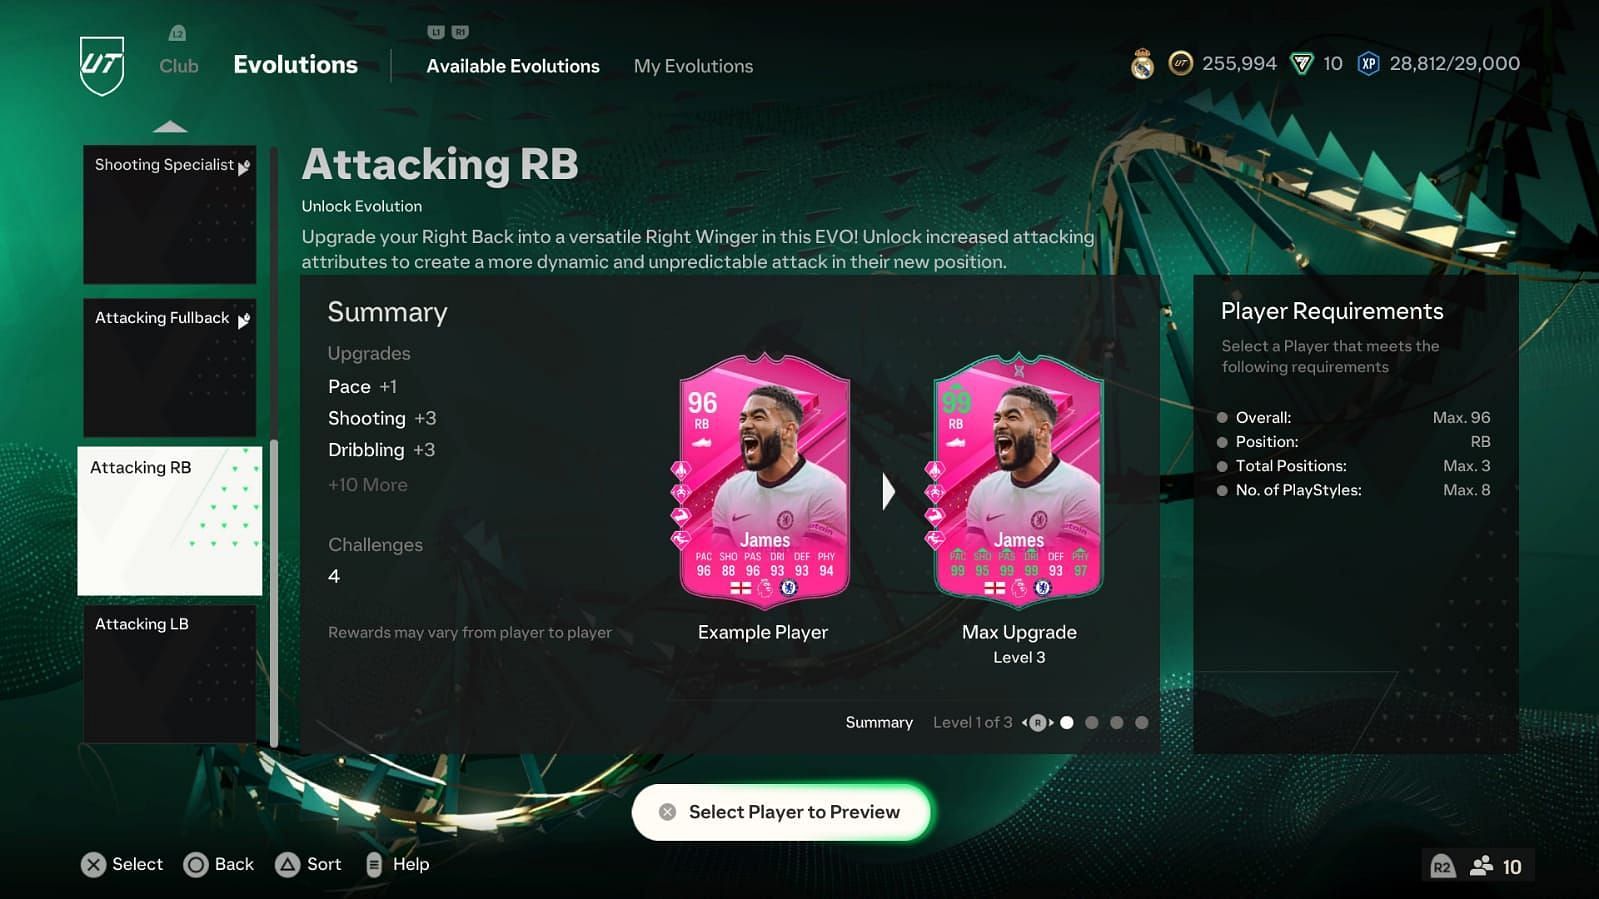Click the squad people icon near R2
1599x899 pixels.
(x=1481, y=866)
